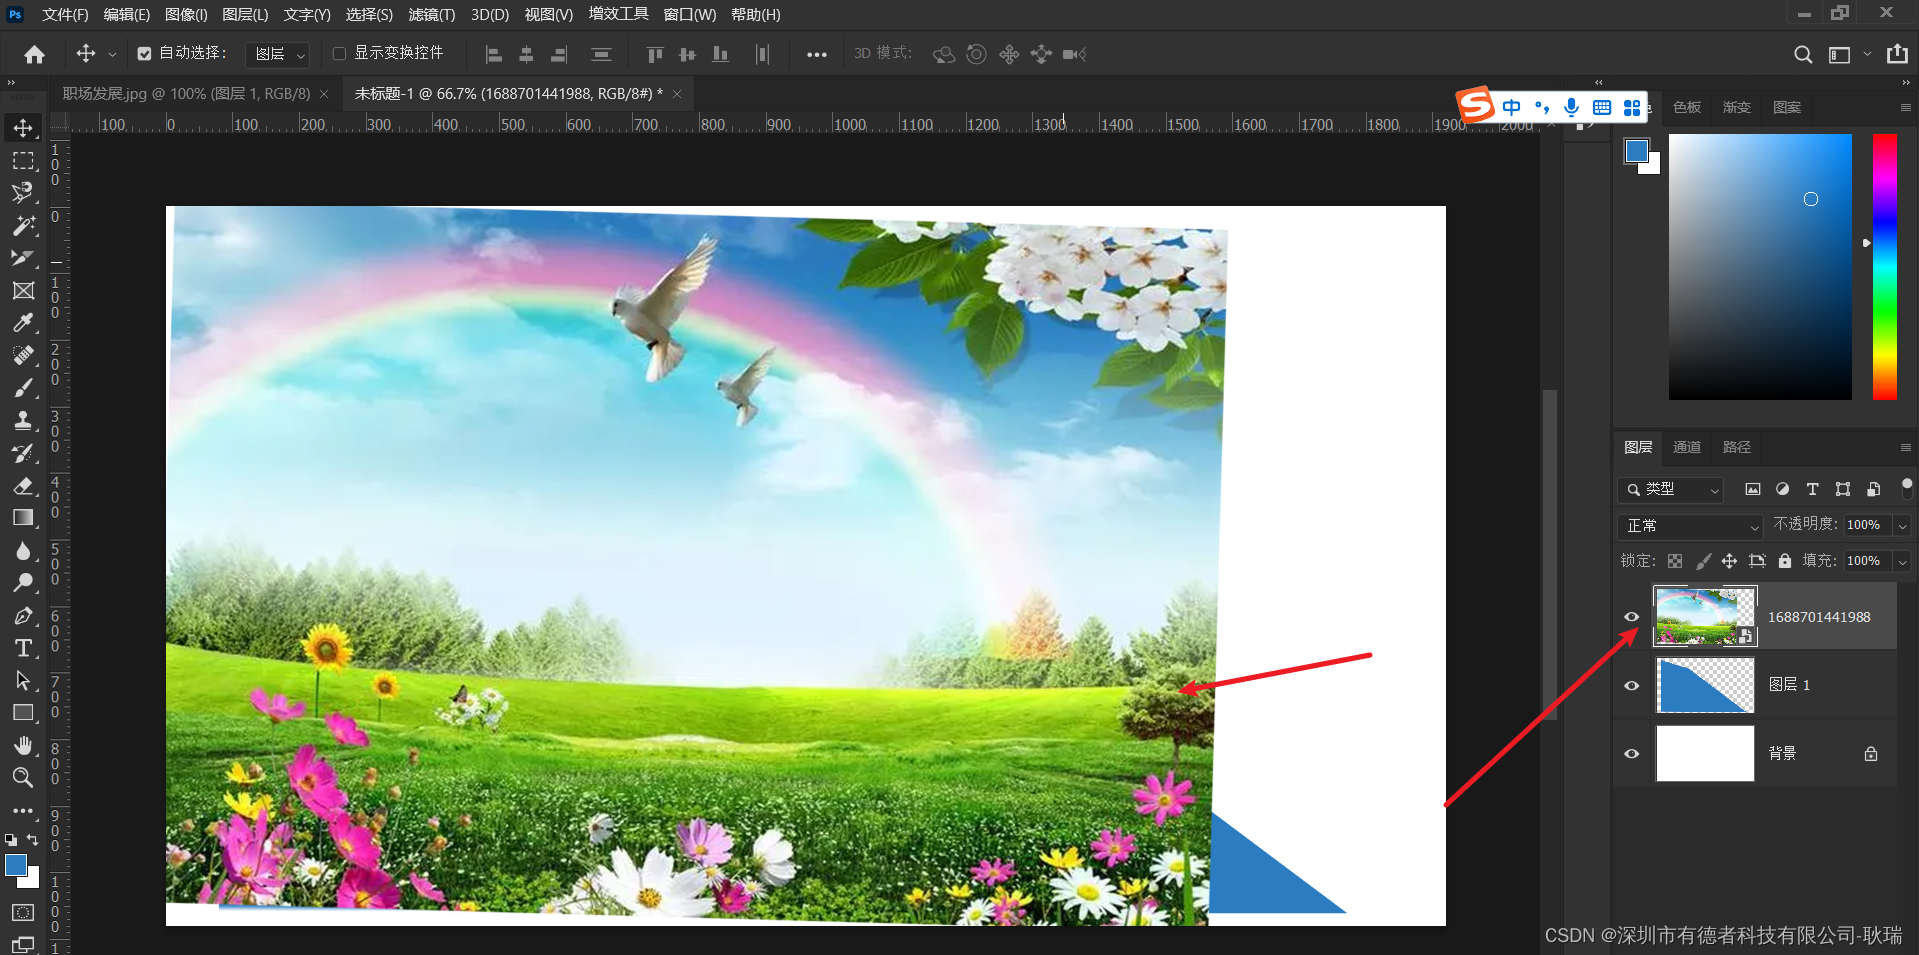The image size is (1919, 955).
Task: Hide the 图层 1 layer
Action: (x=1631, y=685)
